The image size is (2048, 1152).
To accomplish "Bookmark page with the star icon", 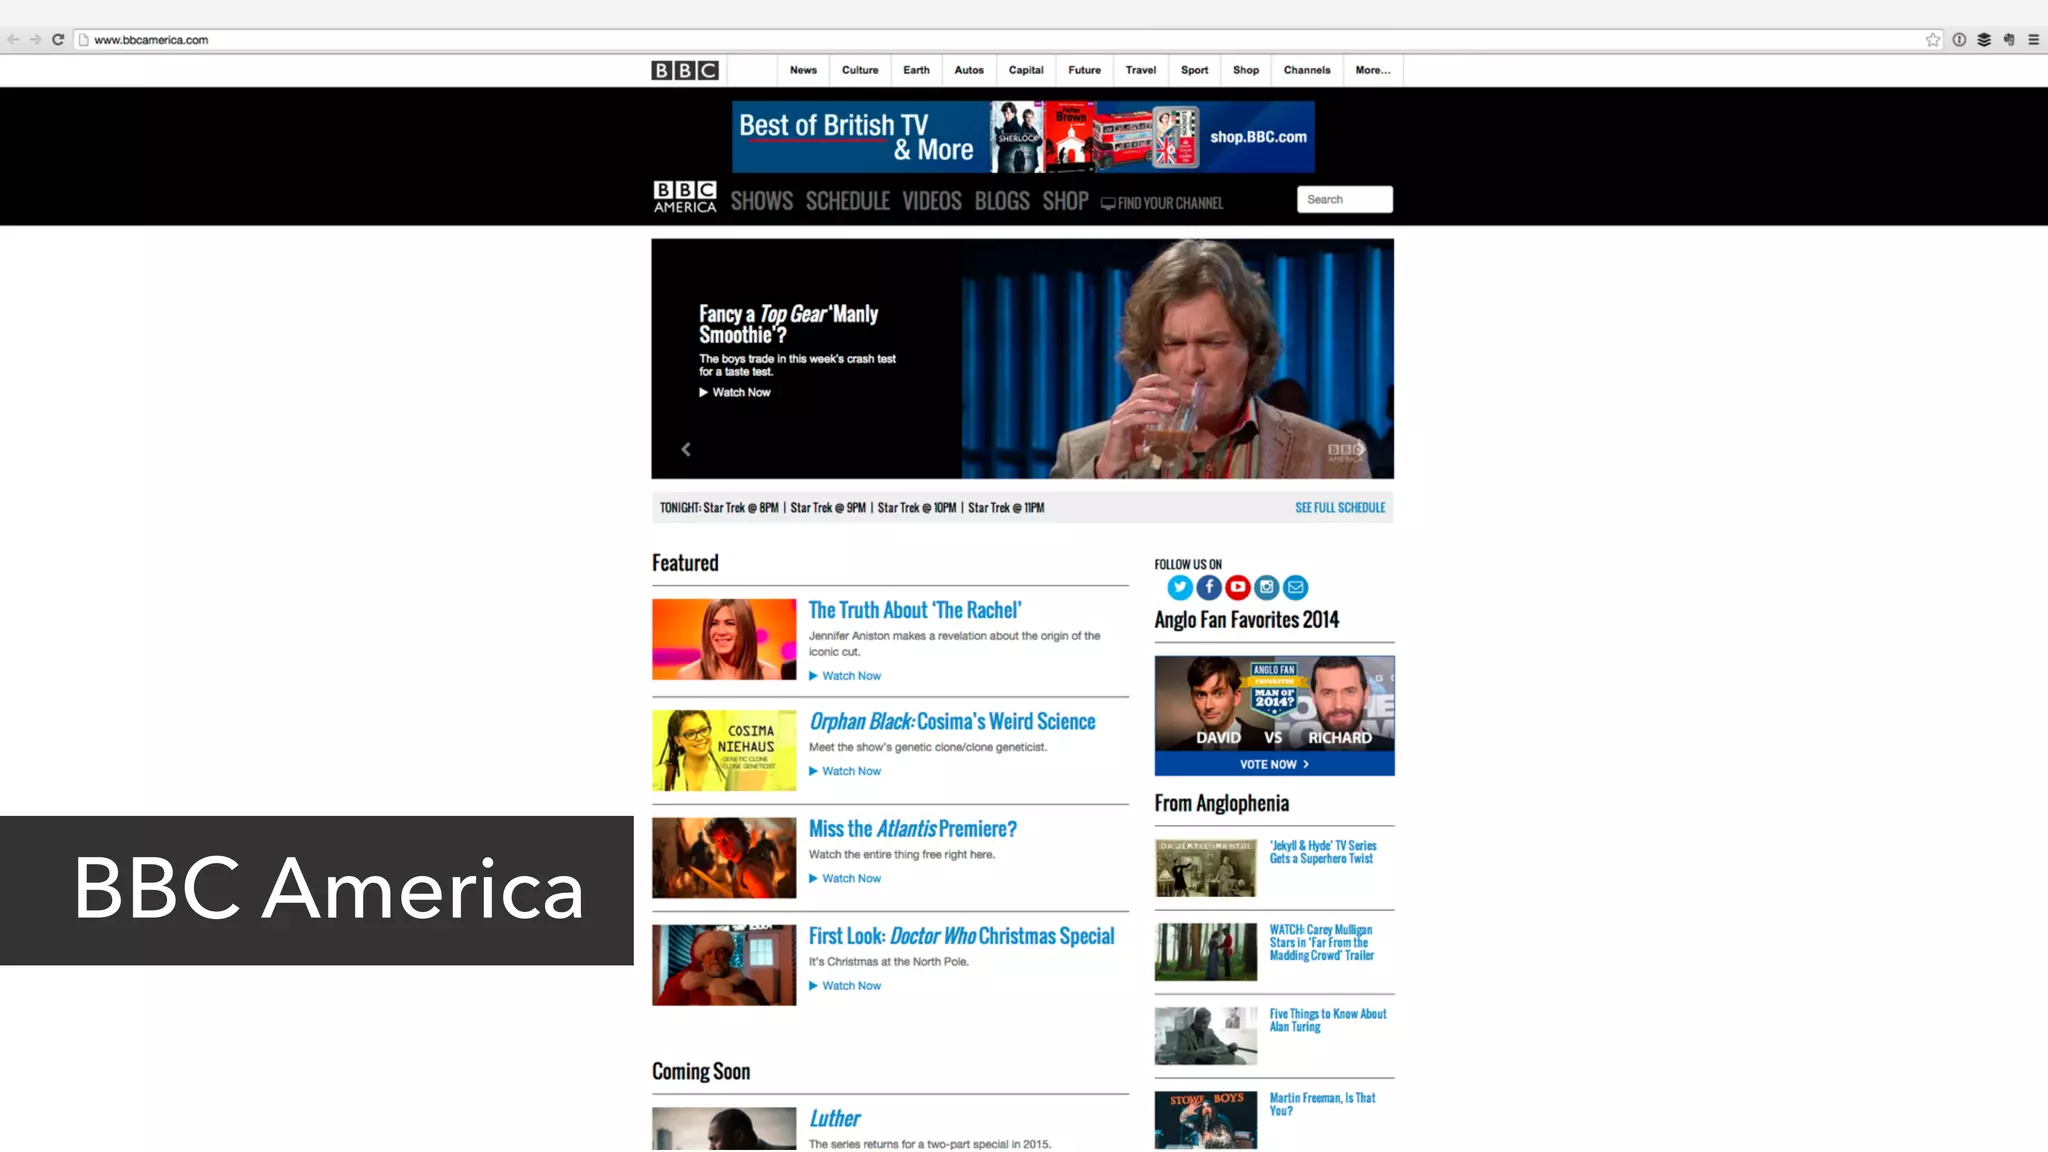I will tap(1933, 40).
